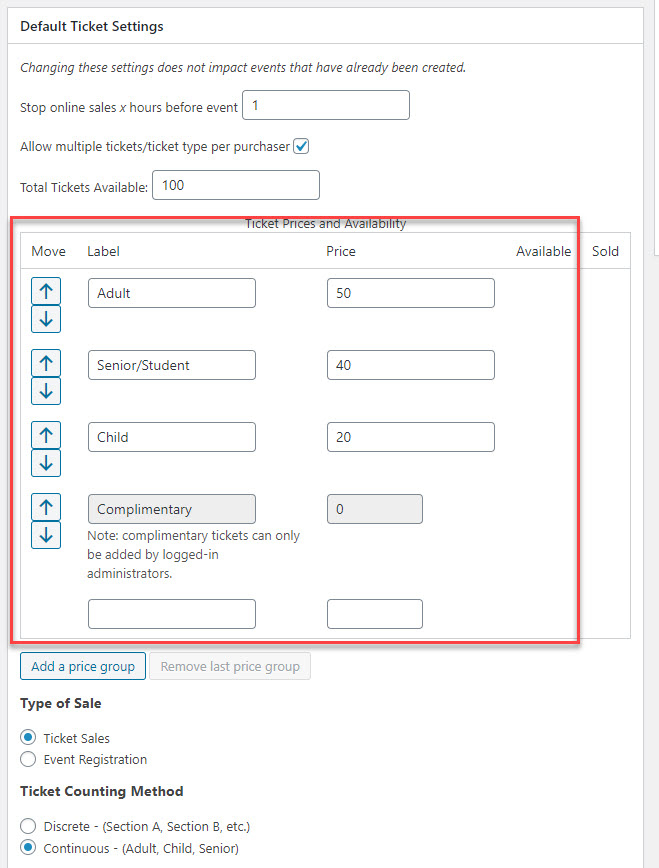Move the Child price group up
Screen dimensions: 659x868
coord(46,435)
